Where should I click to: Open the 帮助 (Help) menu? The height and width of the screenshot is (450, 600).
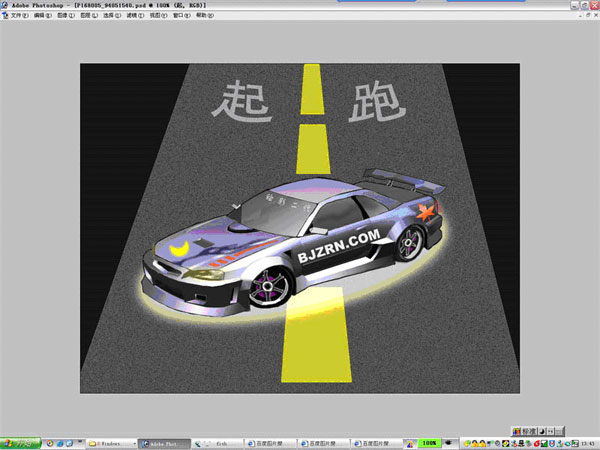(x=205, y=15)
